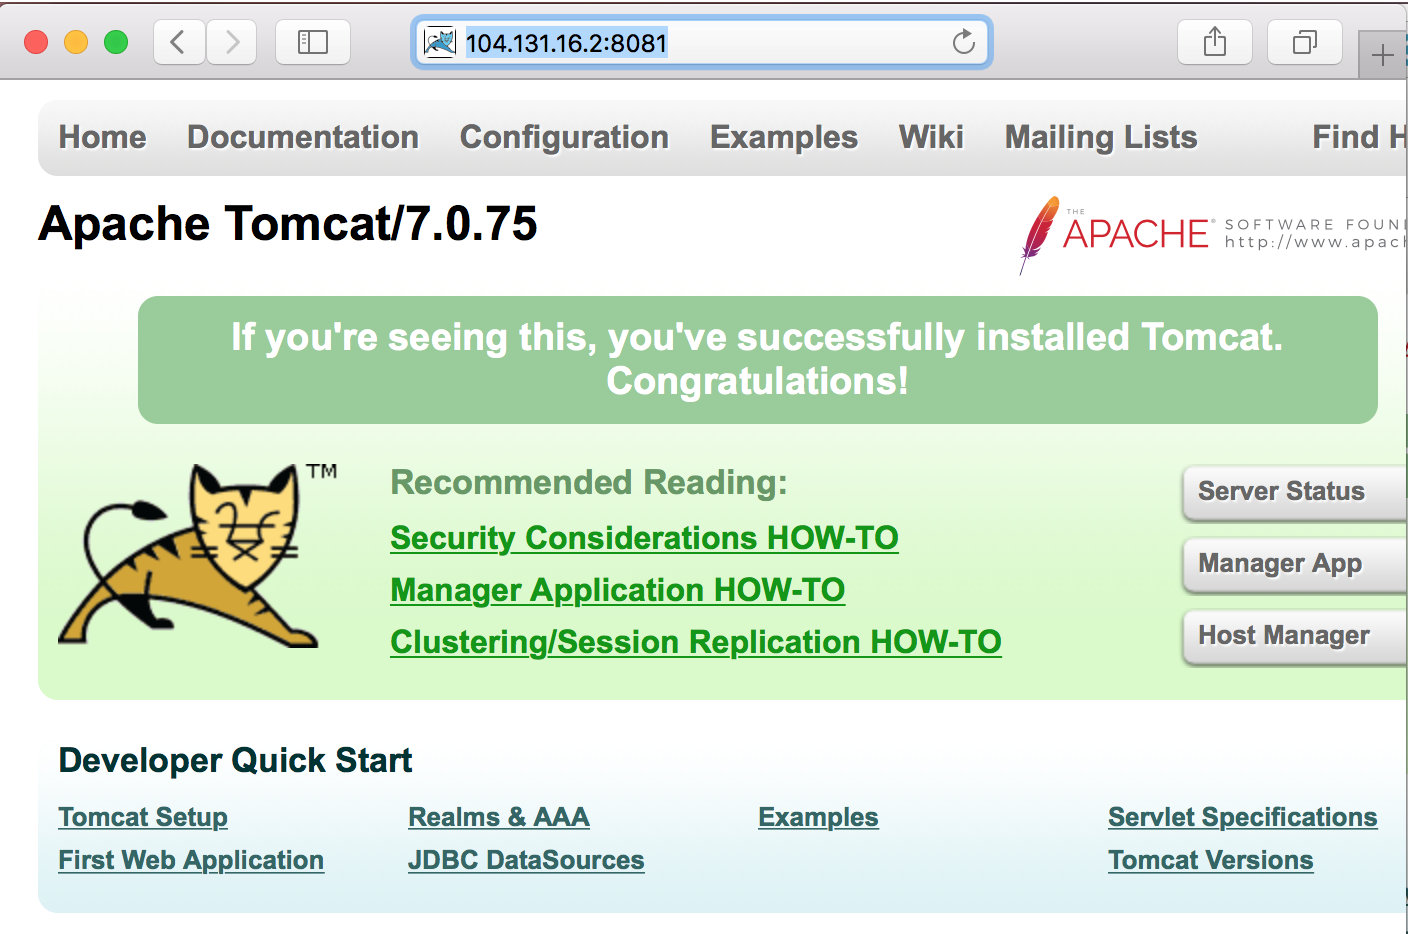1408x934 pixels.
Task: Open Wiki in the nav bar
Action: (931, 137)
